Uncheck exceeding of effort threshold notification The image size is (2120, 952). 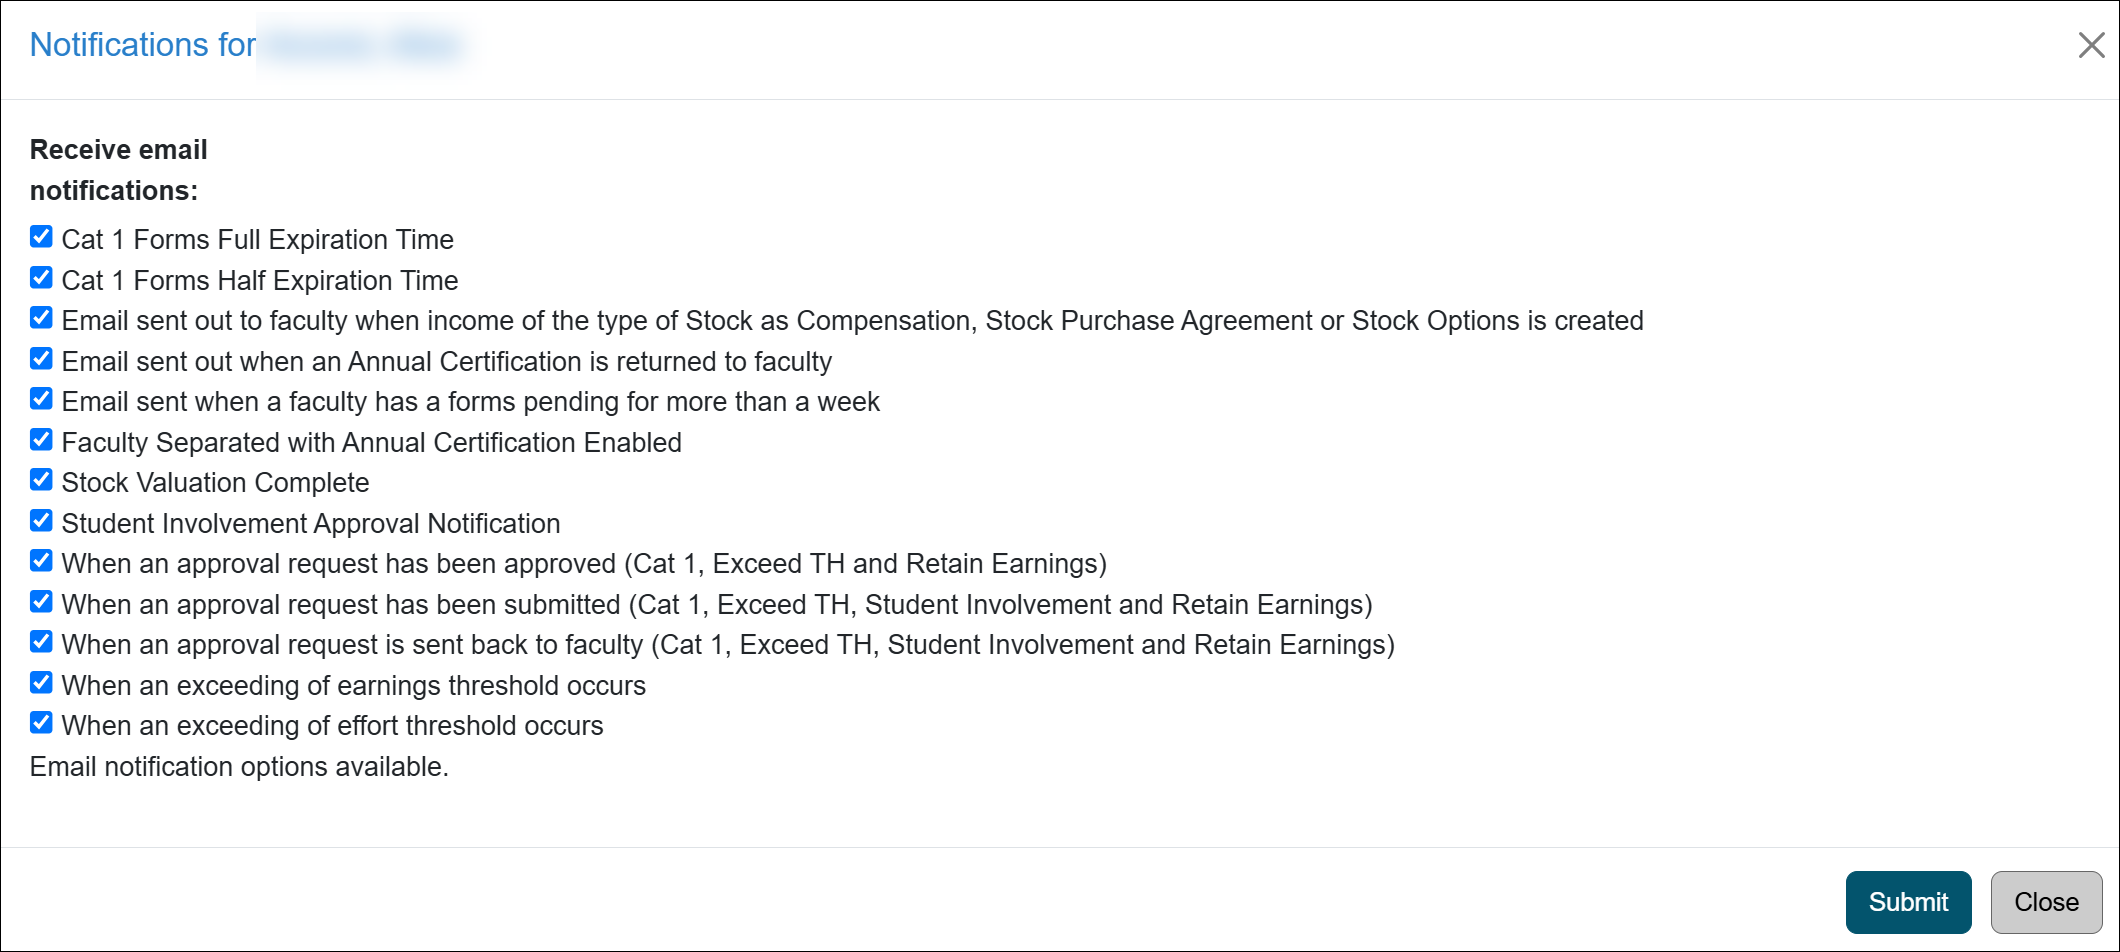click(41, 723)
